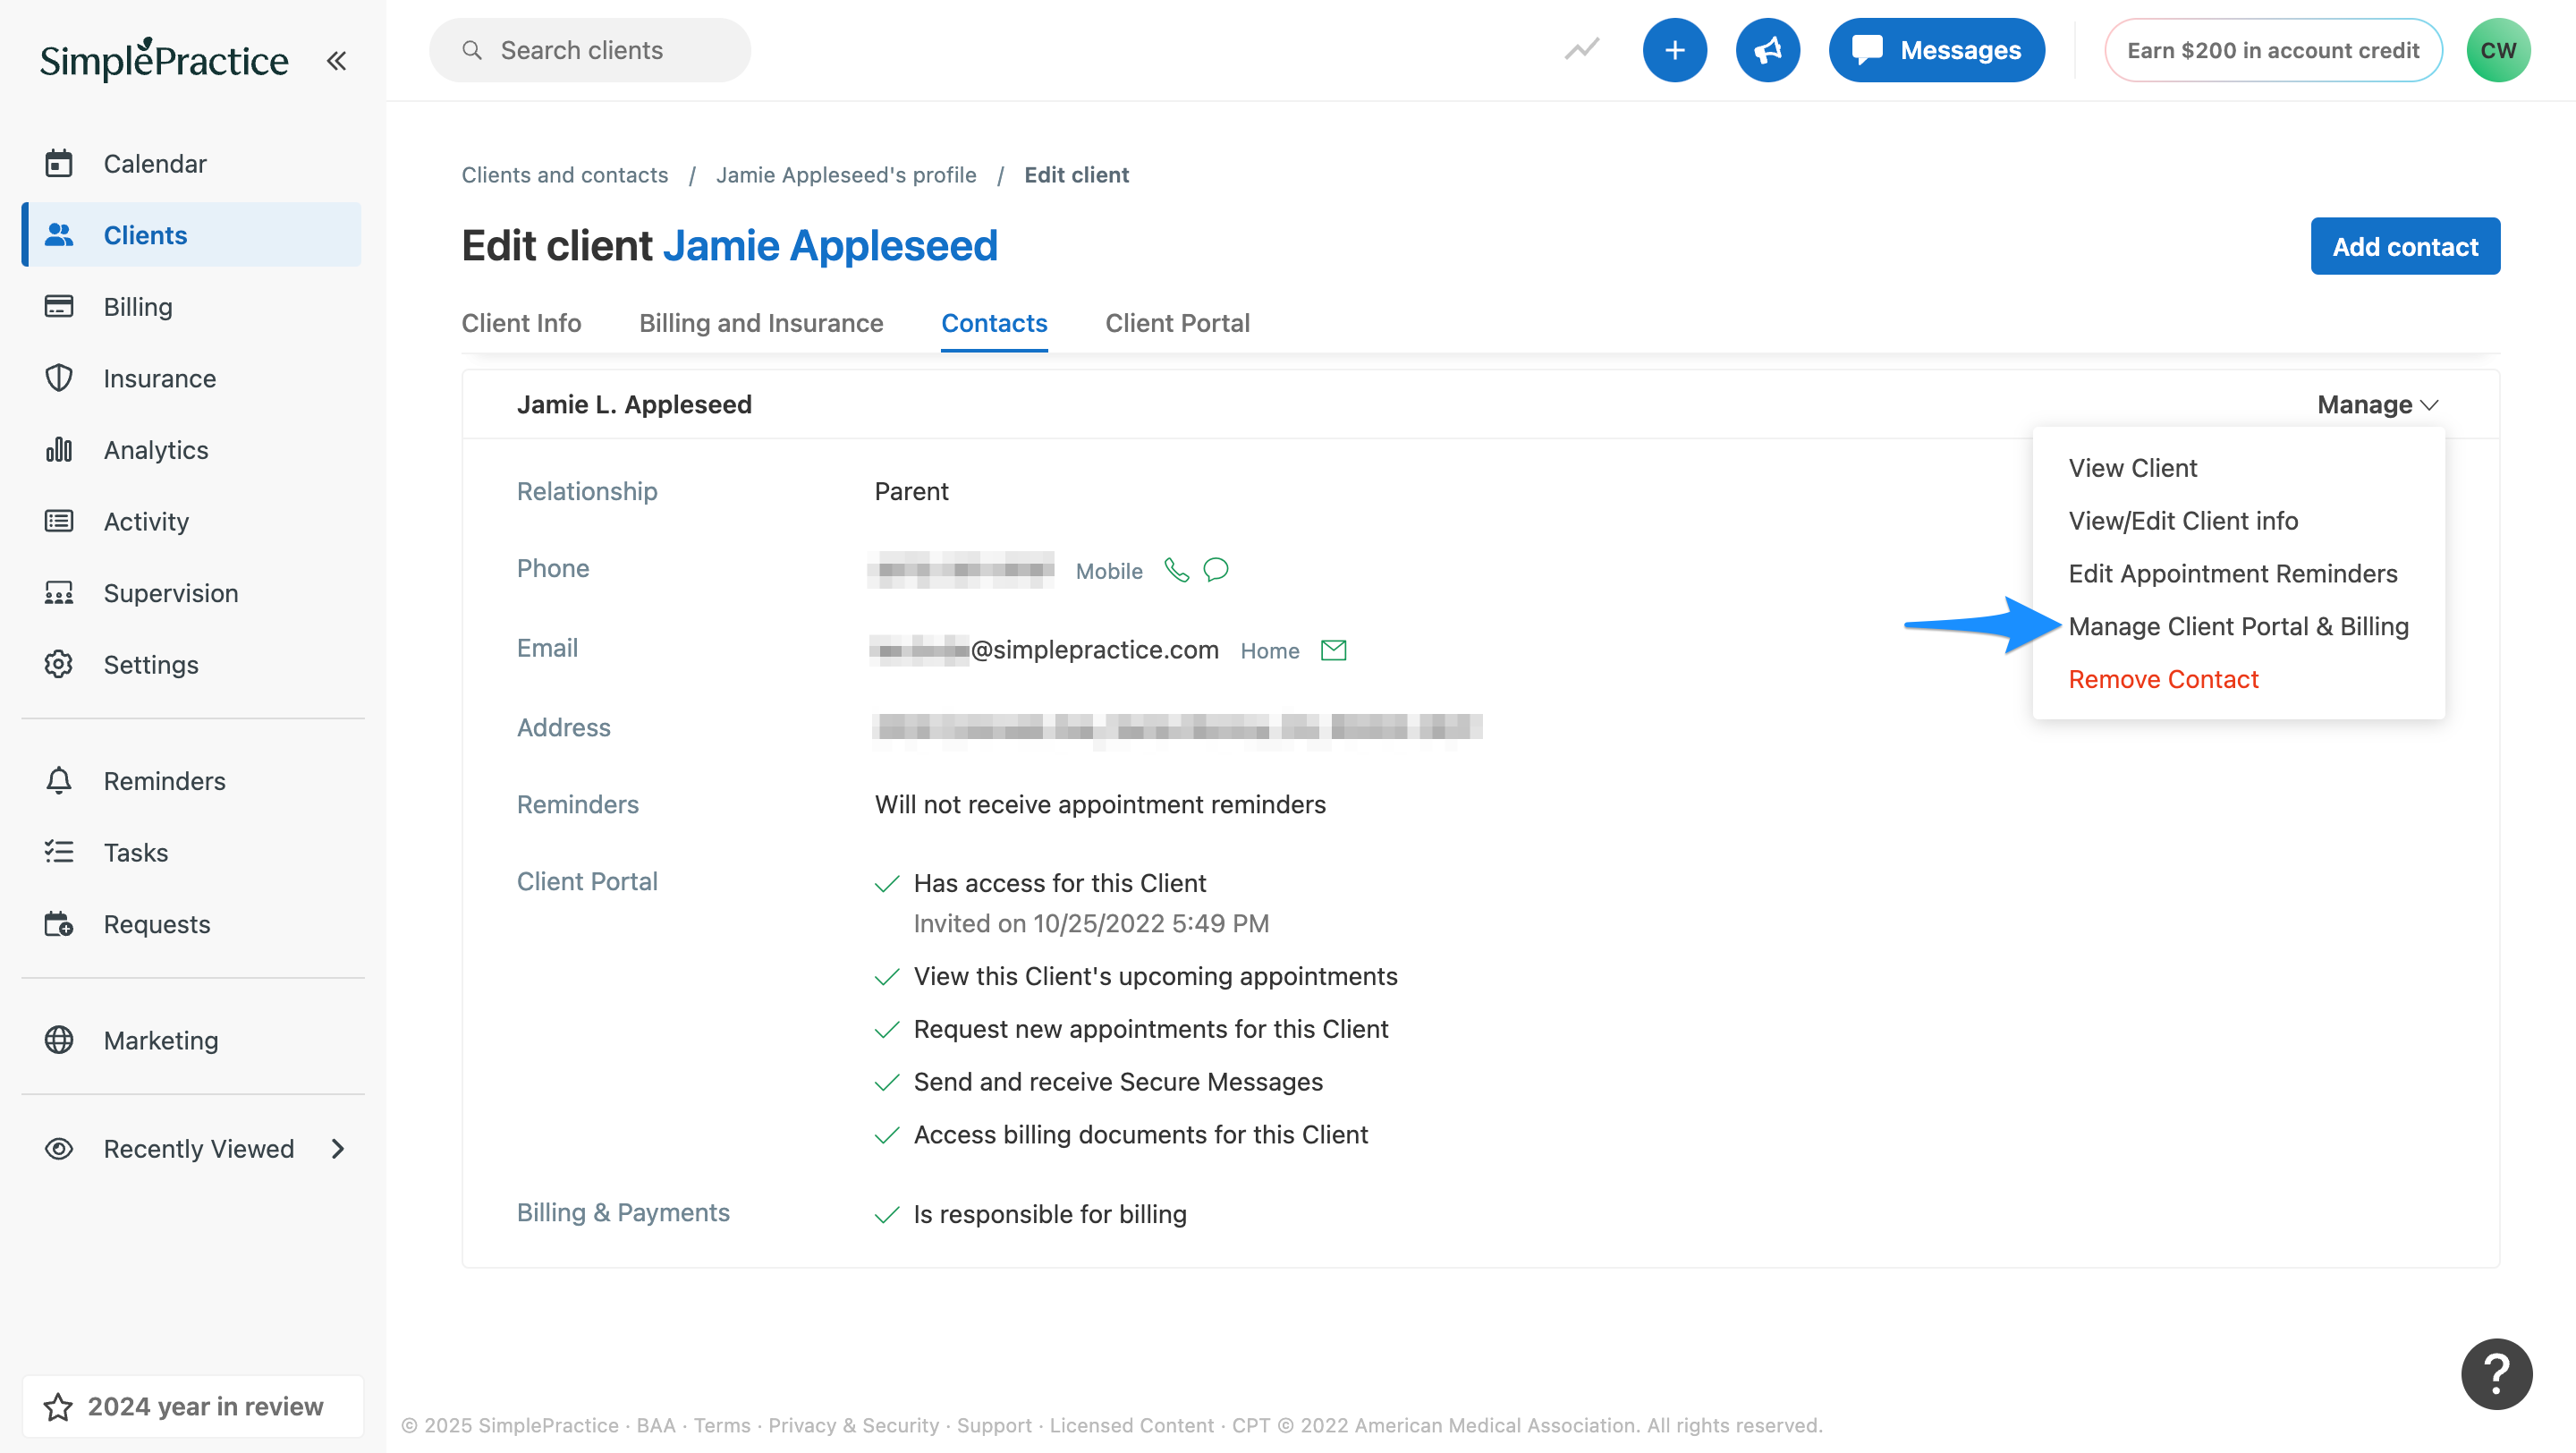Toggle the Manage dropdown
This screenshot has height=1453, width=2576.
point(2378,404)
